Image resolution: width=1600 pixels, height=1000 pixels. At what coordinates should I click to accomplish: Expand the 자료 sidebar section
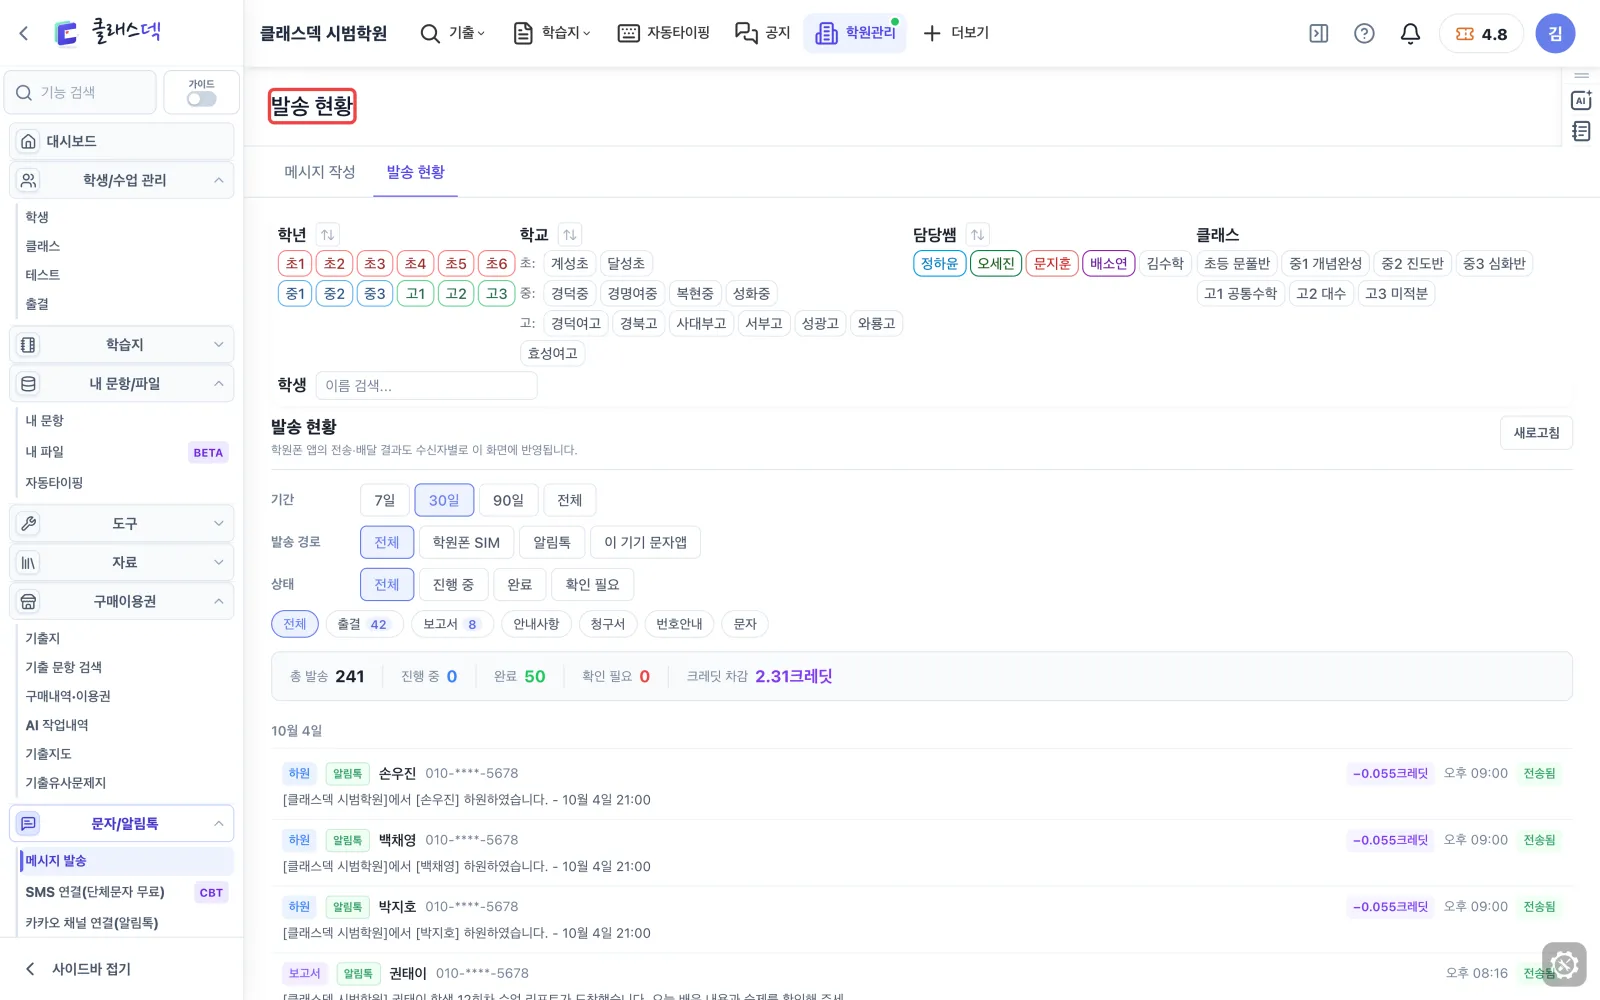click(x=122, y=562)
